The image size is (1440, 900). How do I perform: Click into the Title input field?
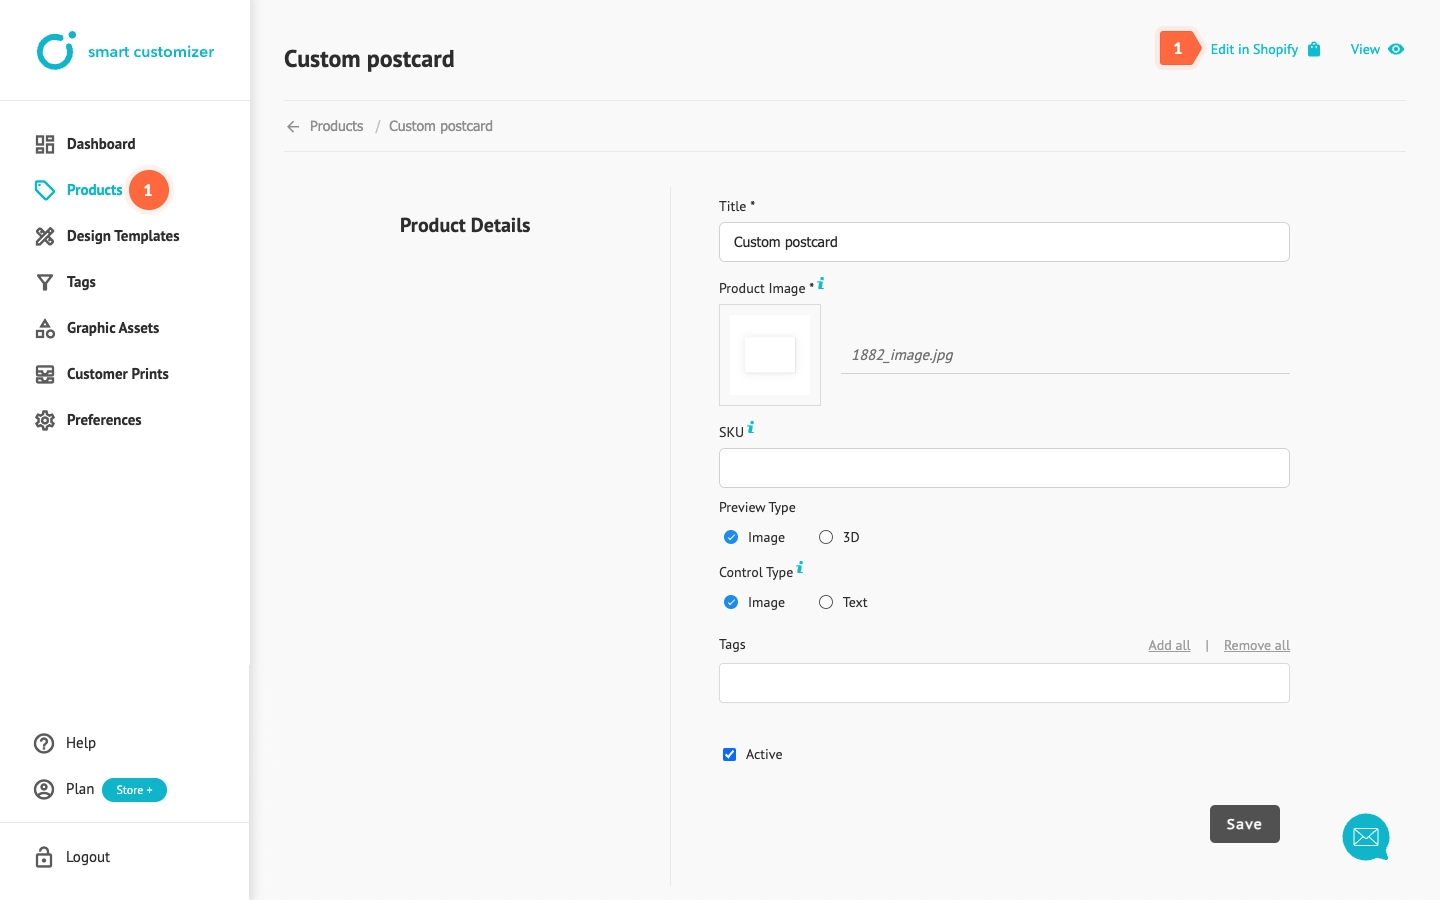point(1004,242)
